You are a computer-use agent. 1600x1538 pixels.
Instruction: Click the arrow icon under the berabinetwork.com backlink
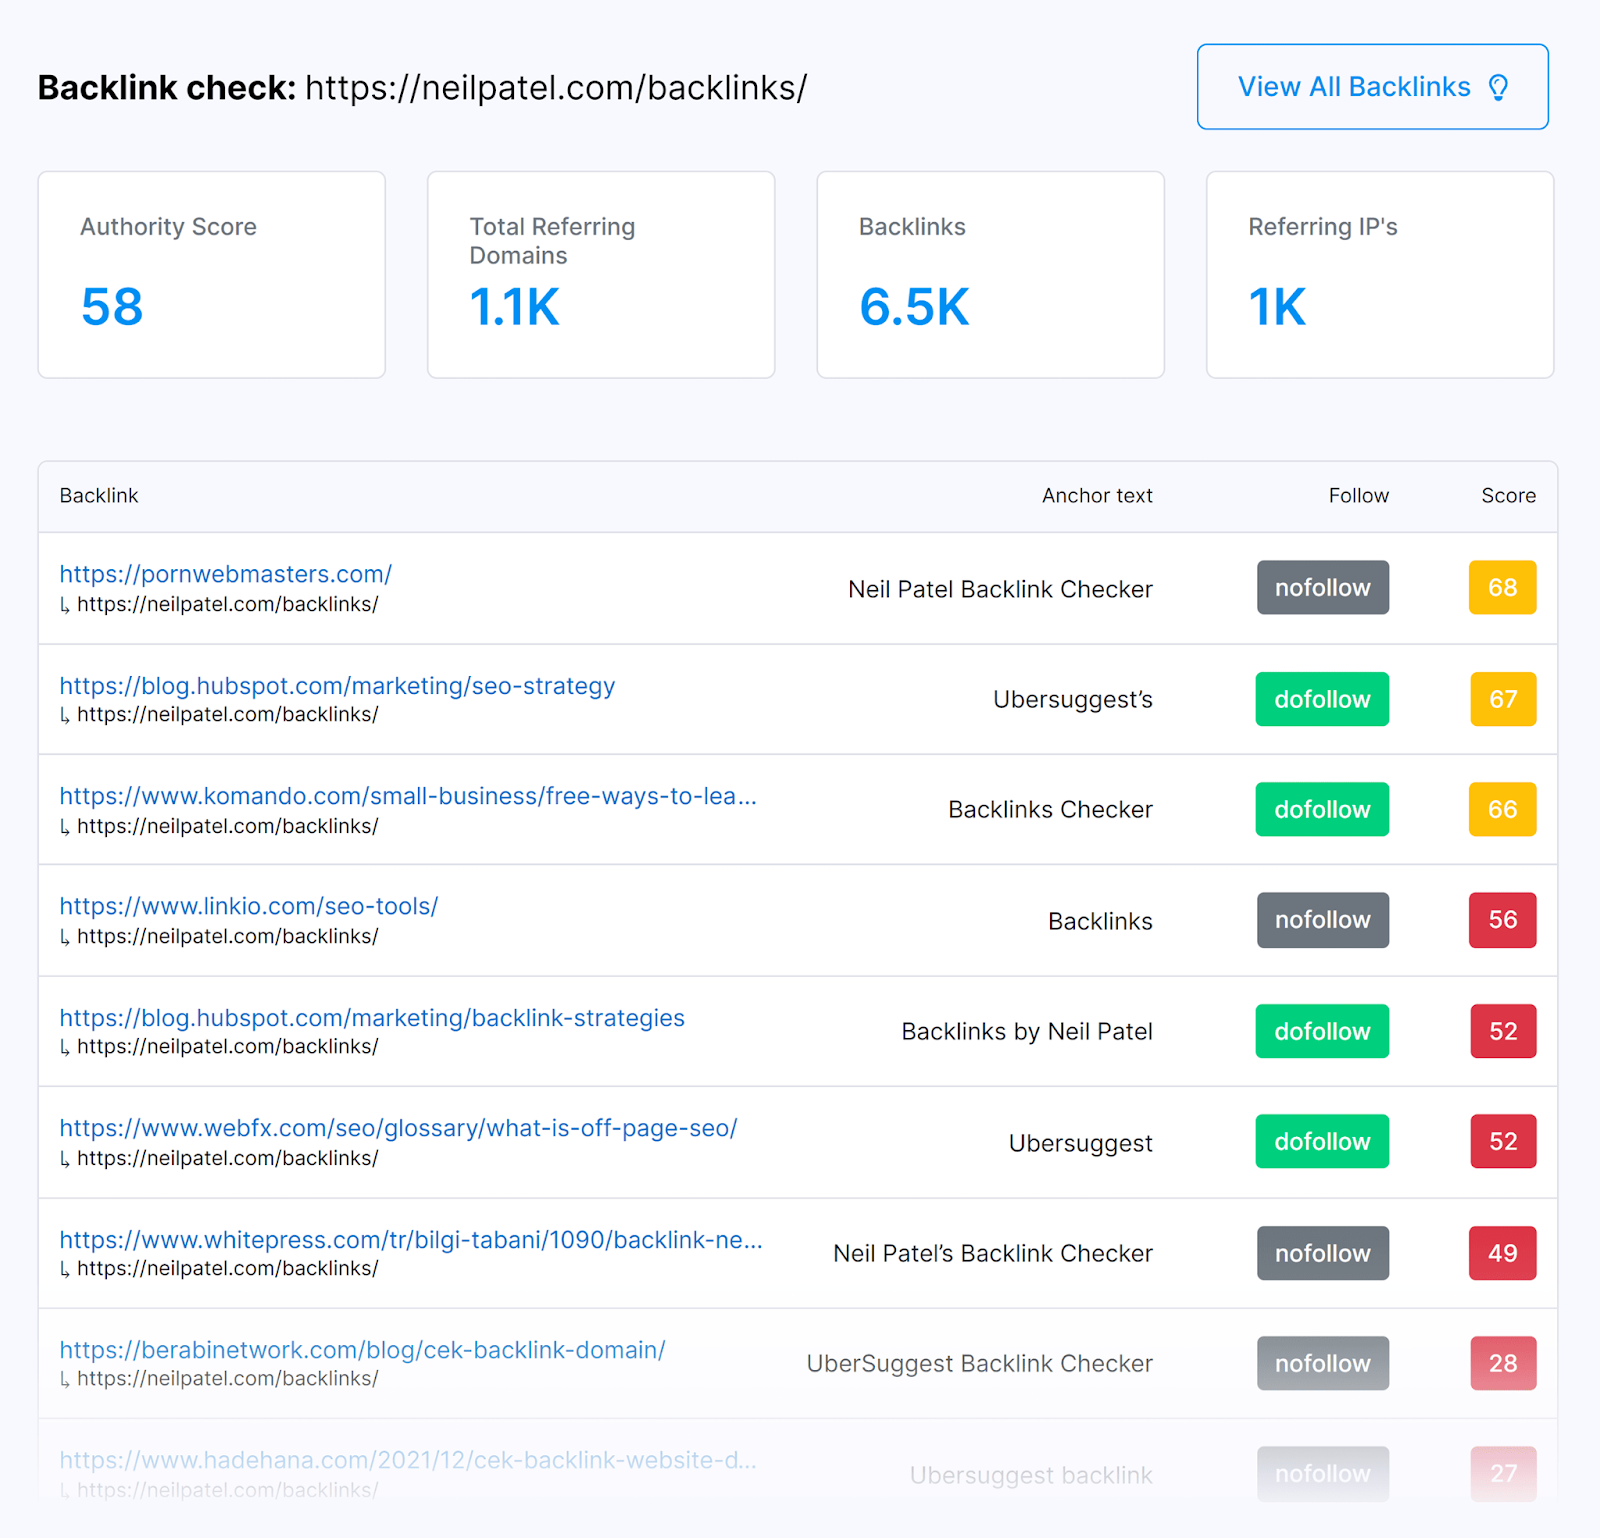point(64,1378)
